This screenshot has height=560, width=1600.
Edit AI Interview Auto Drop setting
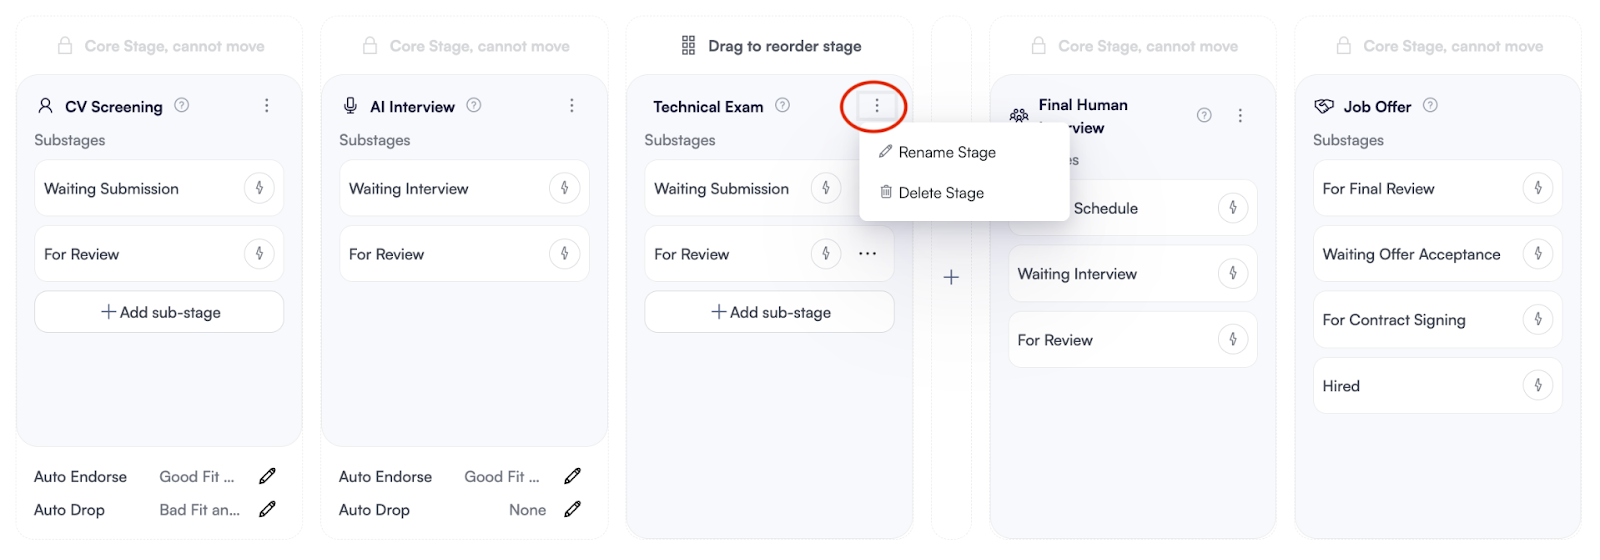(x=572, y=510)
